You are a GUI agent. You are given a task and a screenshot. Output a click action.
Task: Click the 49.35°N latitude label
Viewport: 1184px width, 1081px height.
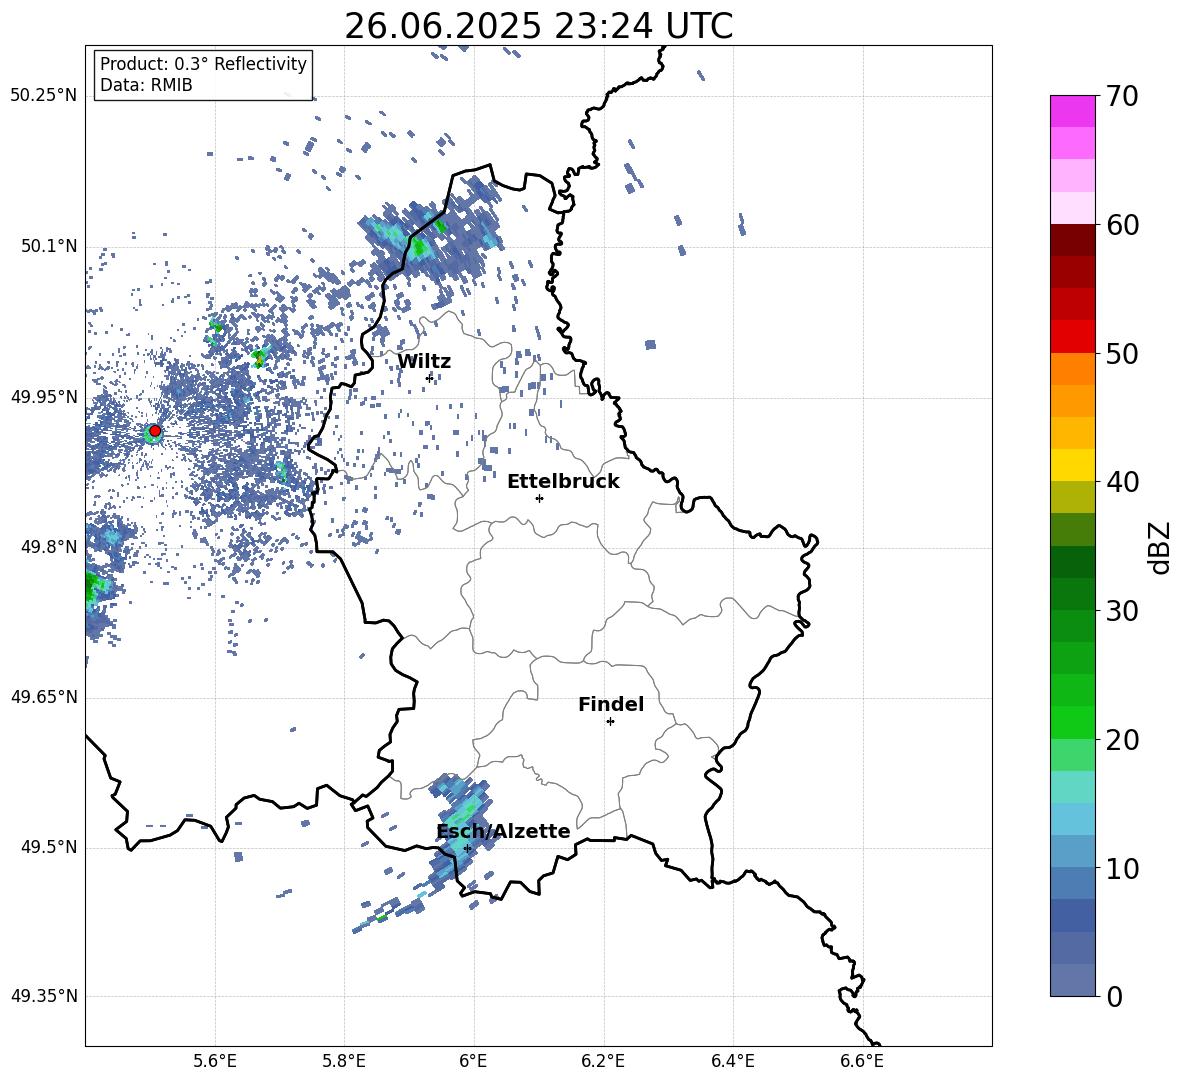(x=44, y=996)
